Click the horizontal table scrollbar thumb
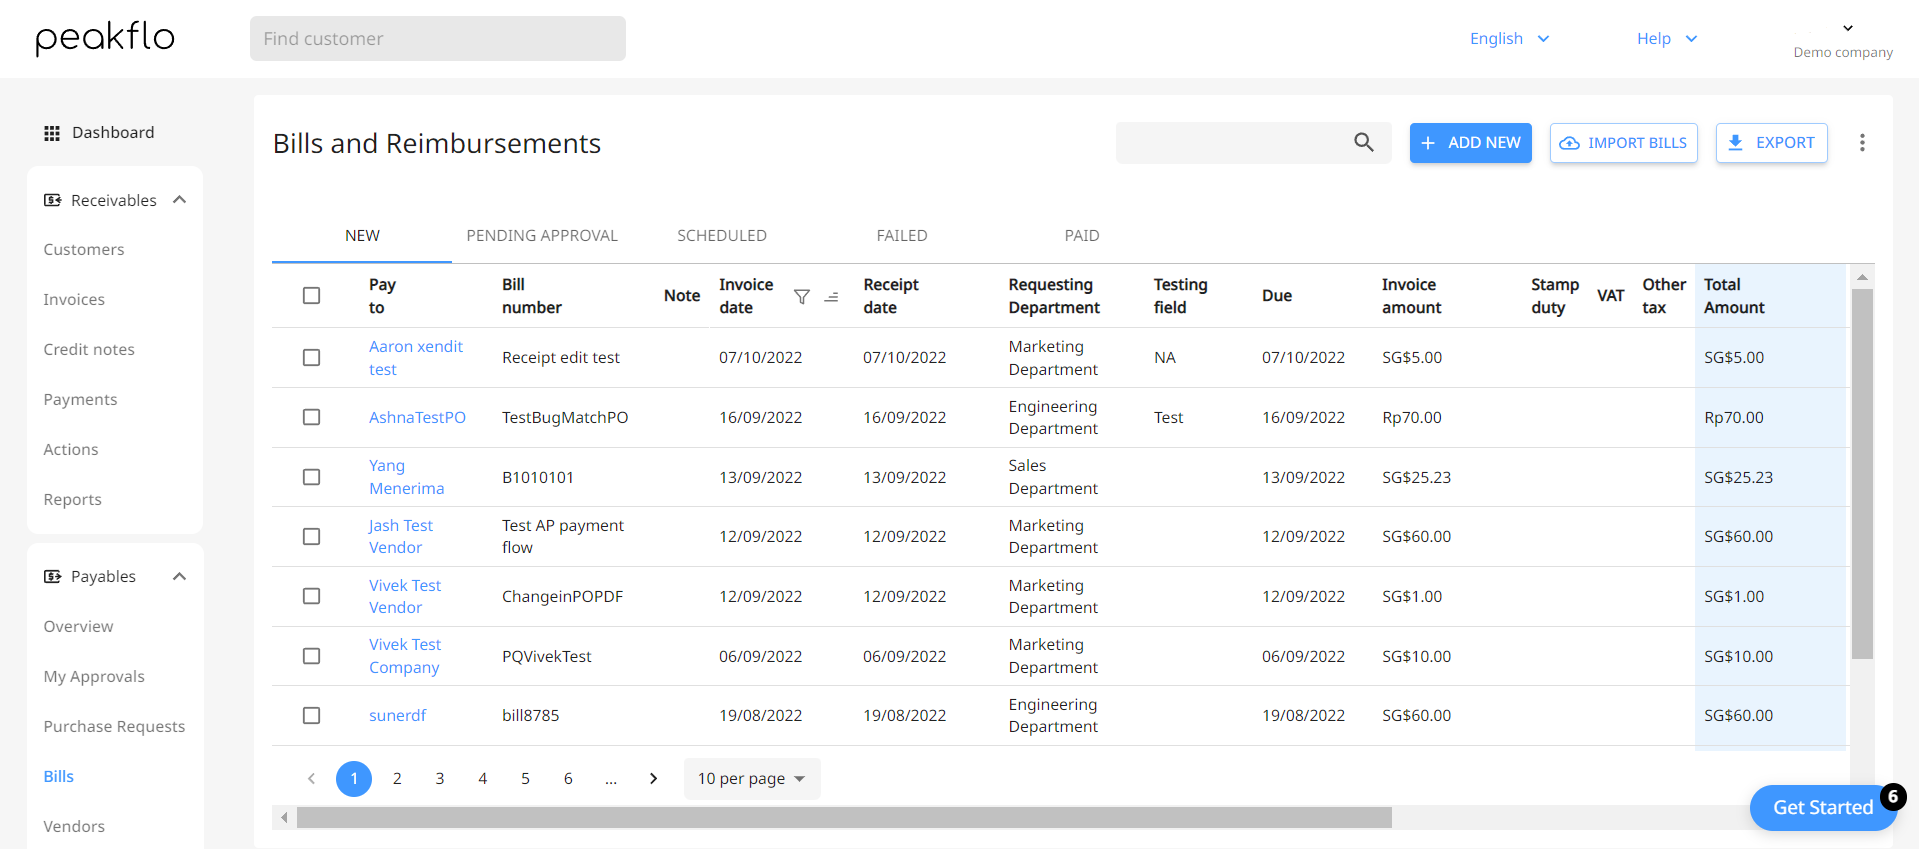Screen dimensions: 1919x849 pyautogui.click(x=844, y=818)
